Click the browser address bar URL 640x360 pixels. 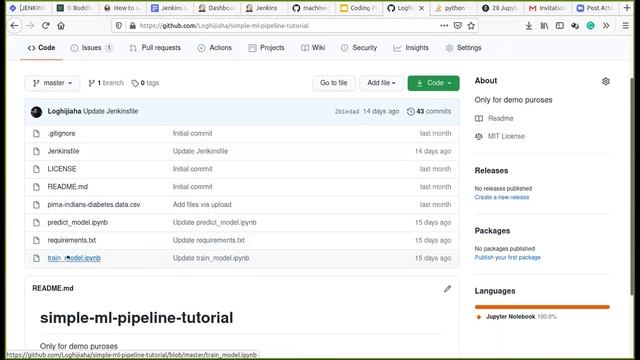pyautogui.click(x=224, y=26)
